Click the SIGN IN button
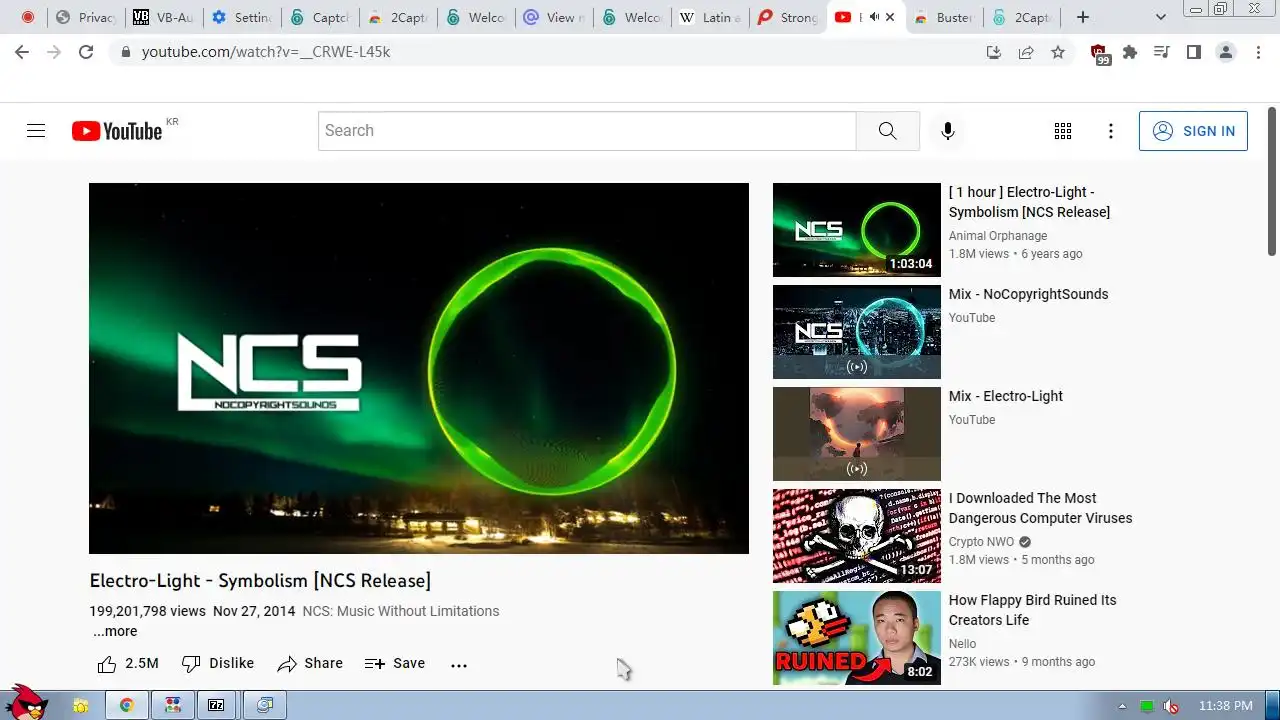Viewport: 1280px width, 720px height. pos(1193,131)
